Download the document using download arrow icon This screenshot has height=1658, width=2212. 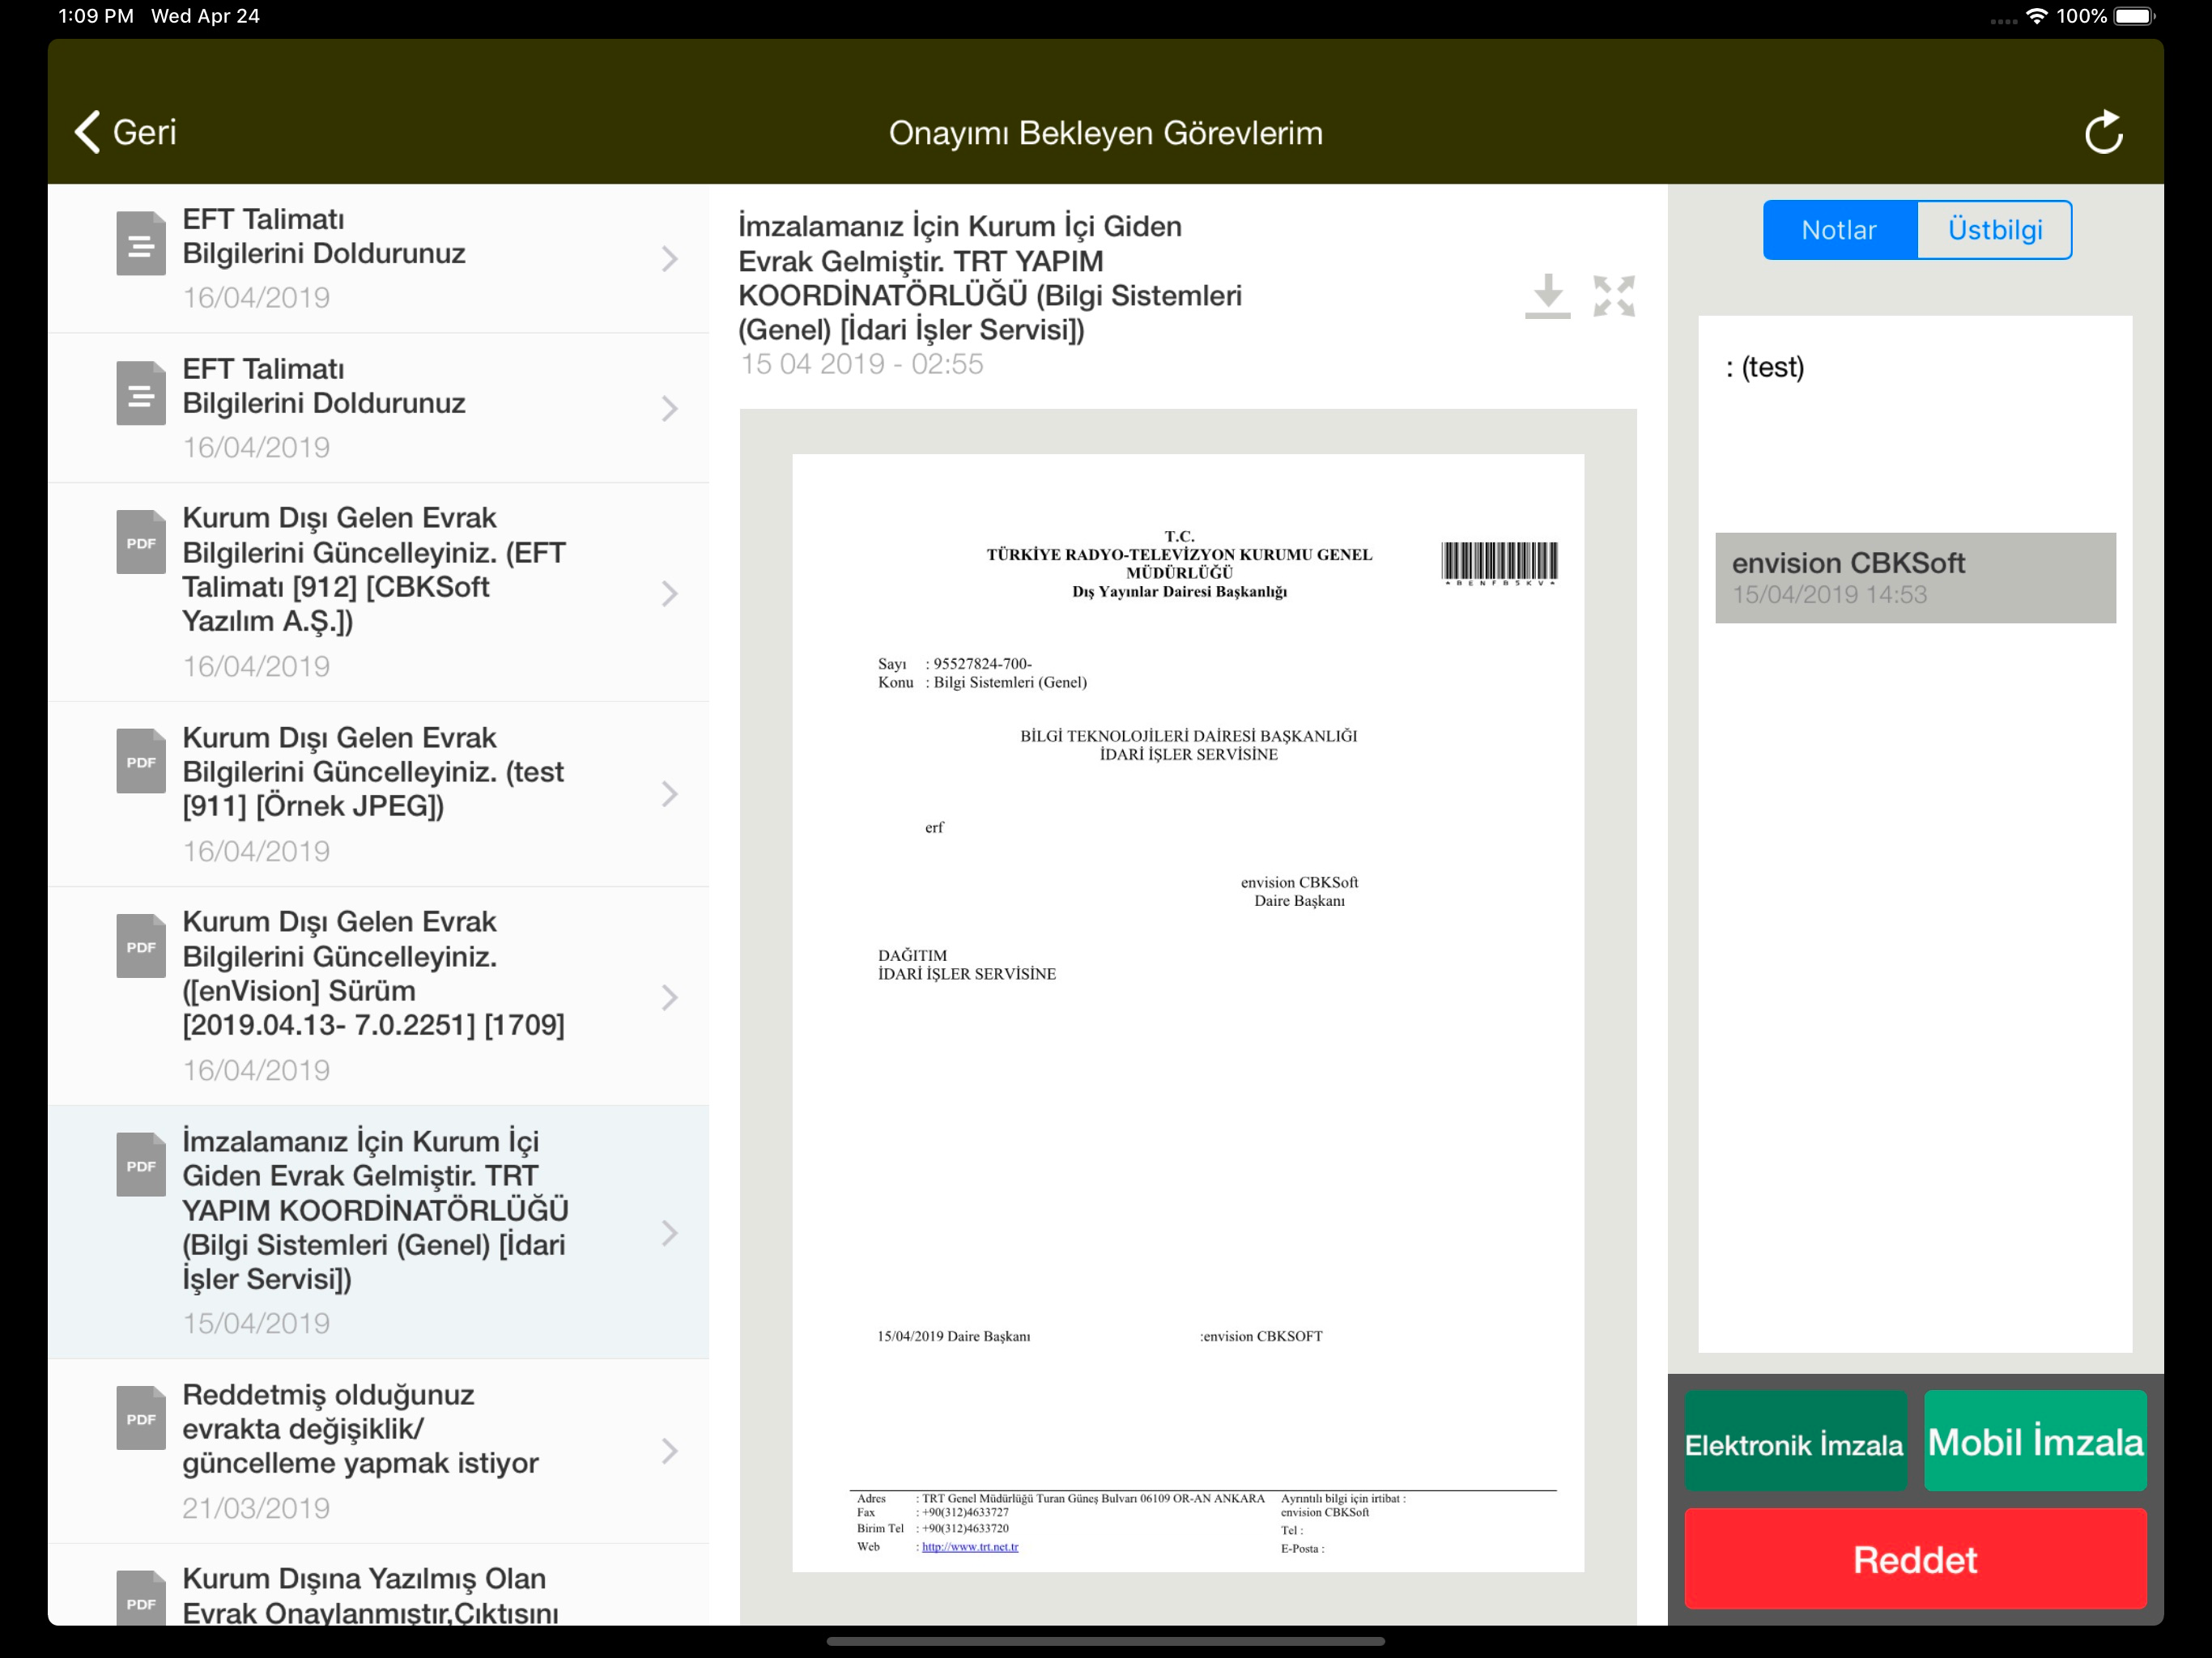[1547, 296]
